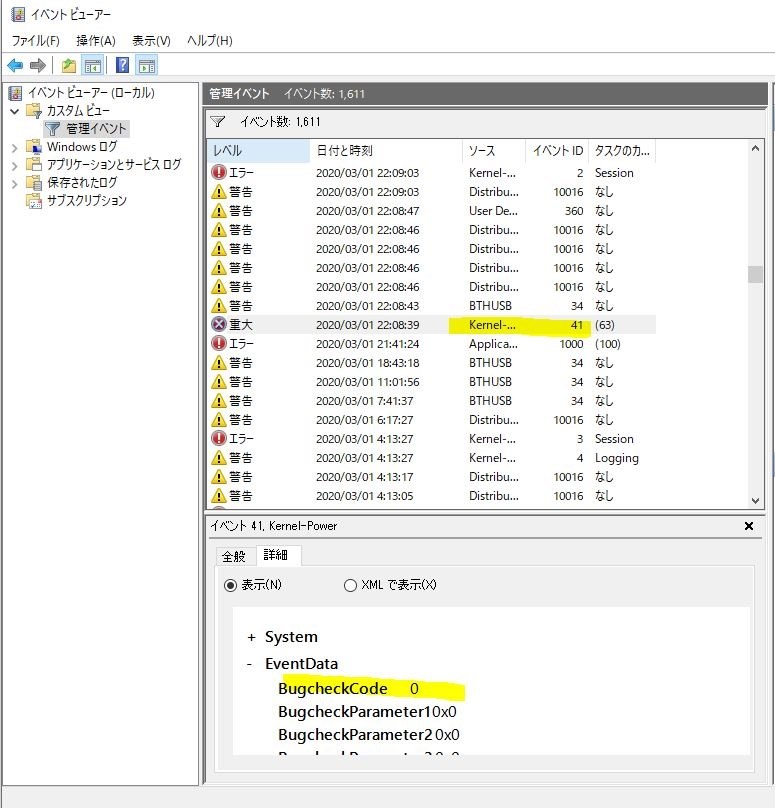Click the error icon on the 22:09:03 Kernel row

point(219,173)
